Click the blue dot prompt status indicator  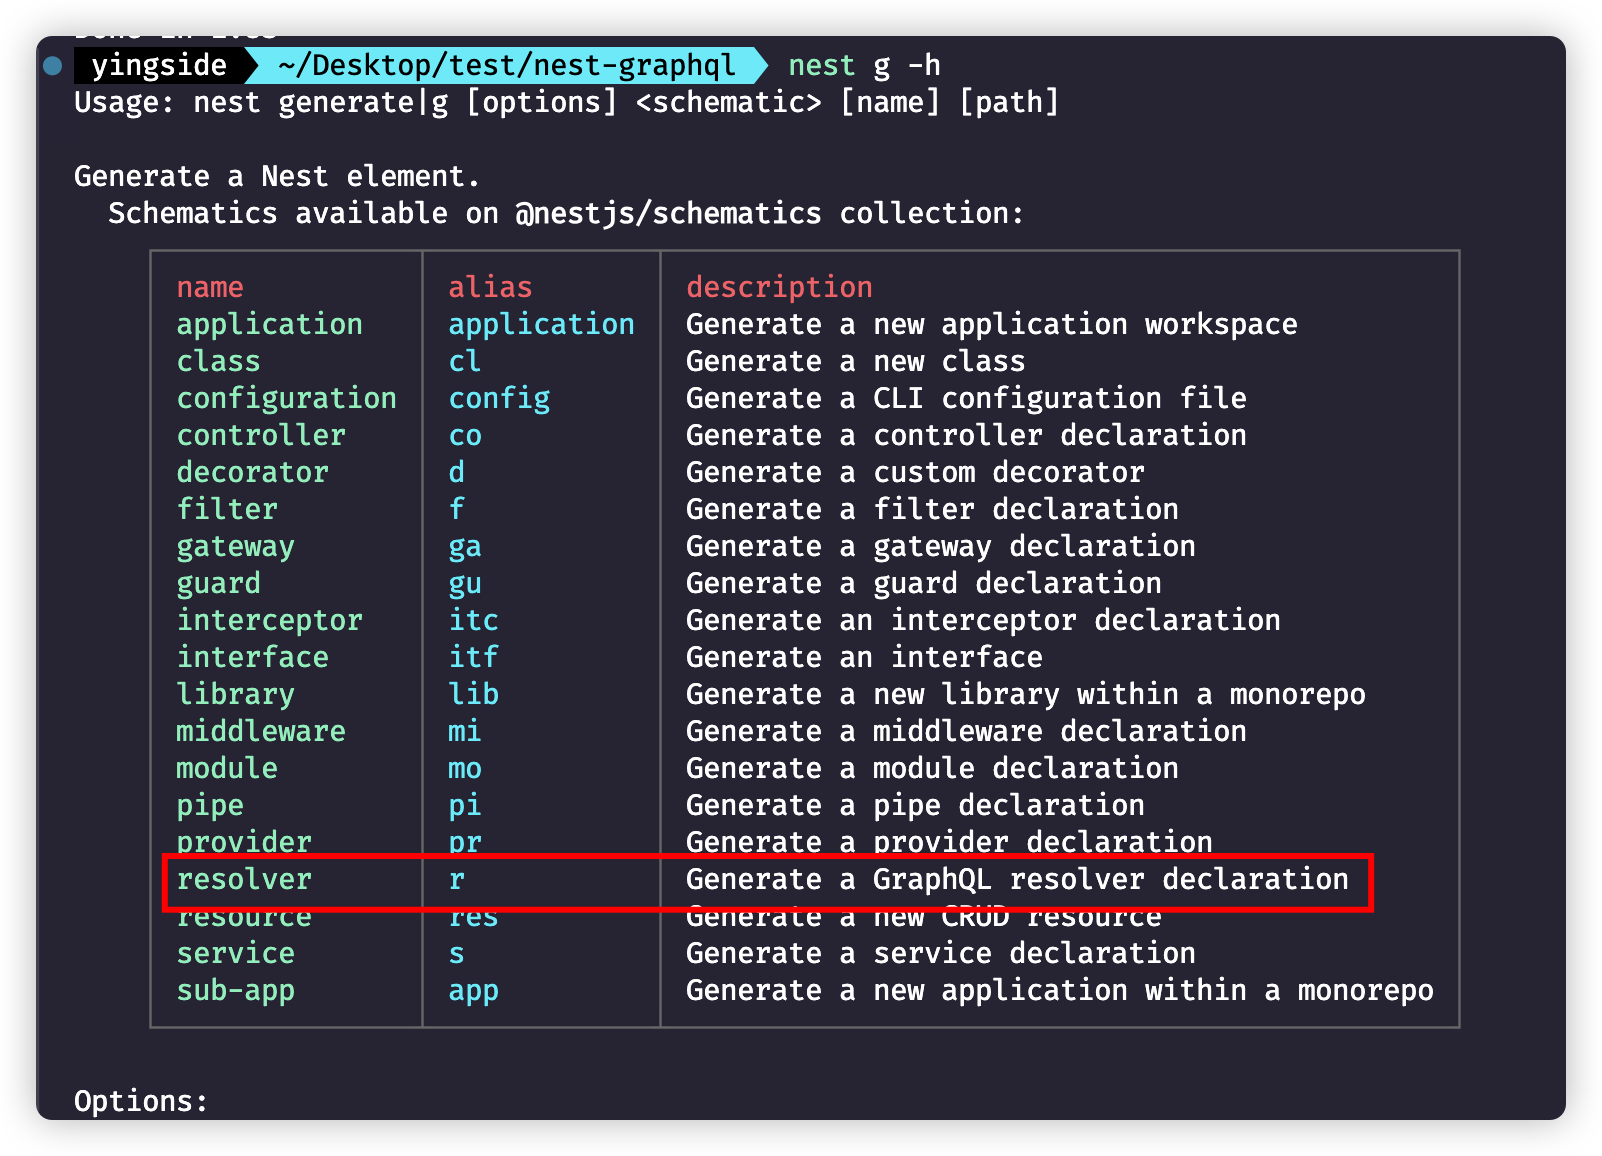pos(53,66)
